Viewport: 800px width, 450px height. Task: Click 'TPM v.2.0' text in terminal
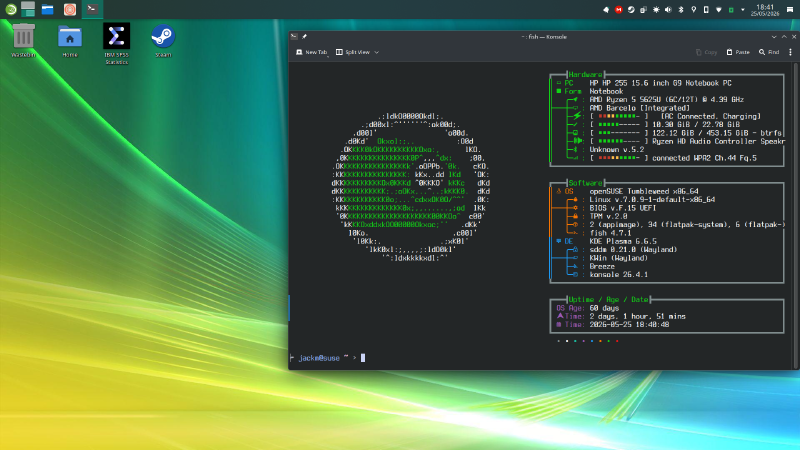[608, 216]
